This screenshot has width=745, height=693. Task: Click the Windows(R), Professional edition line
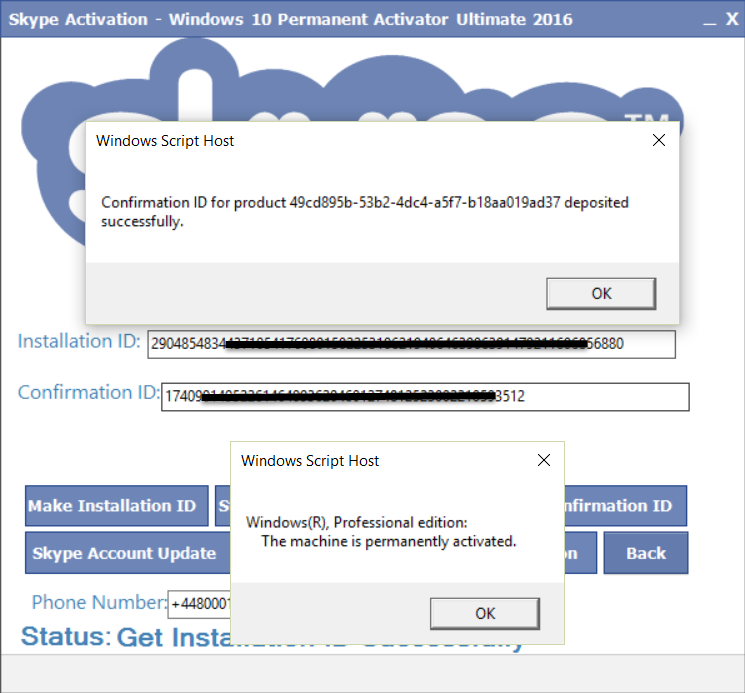click(x=356, y=522)
